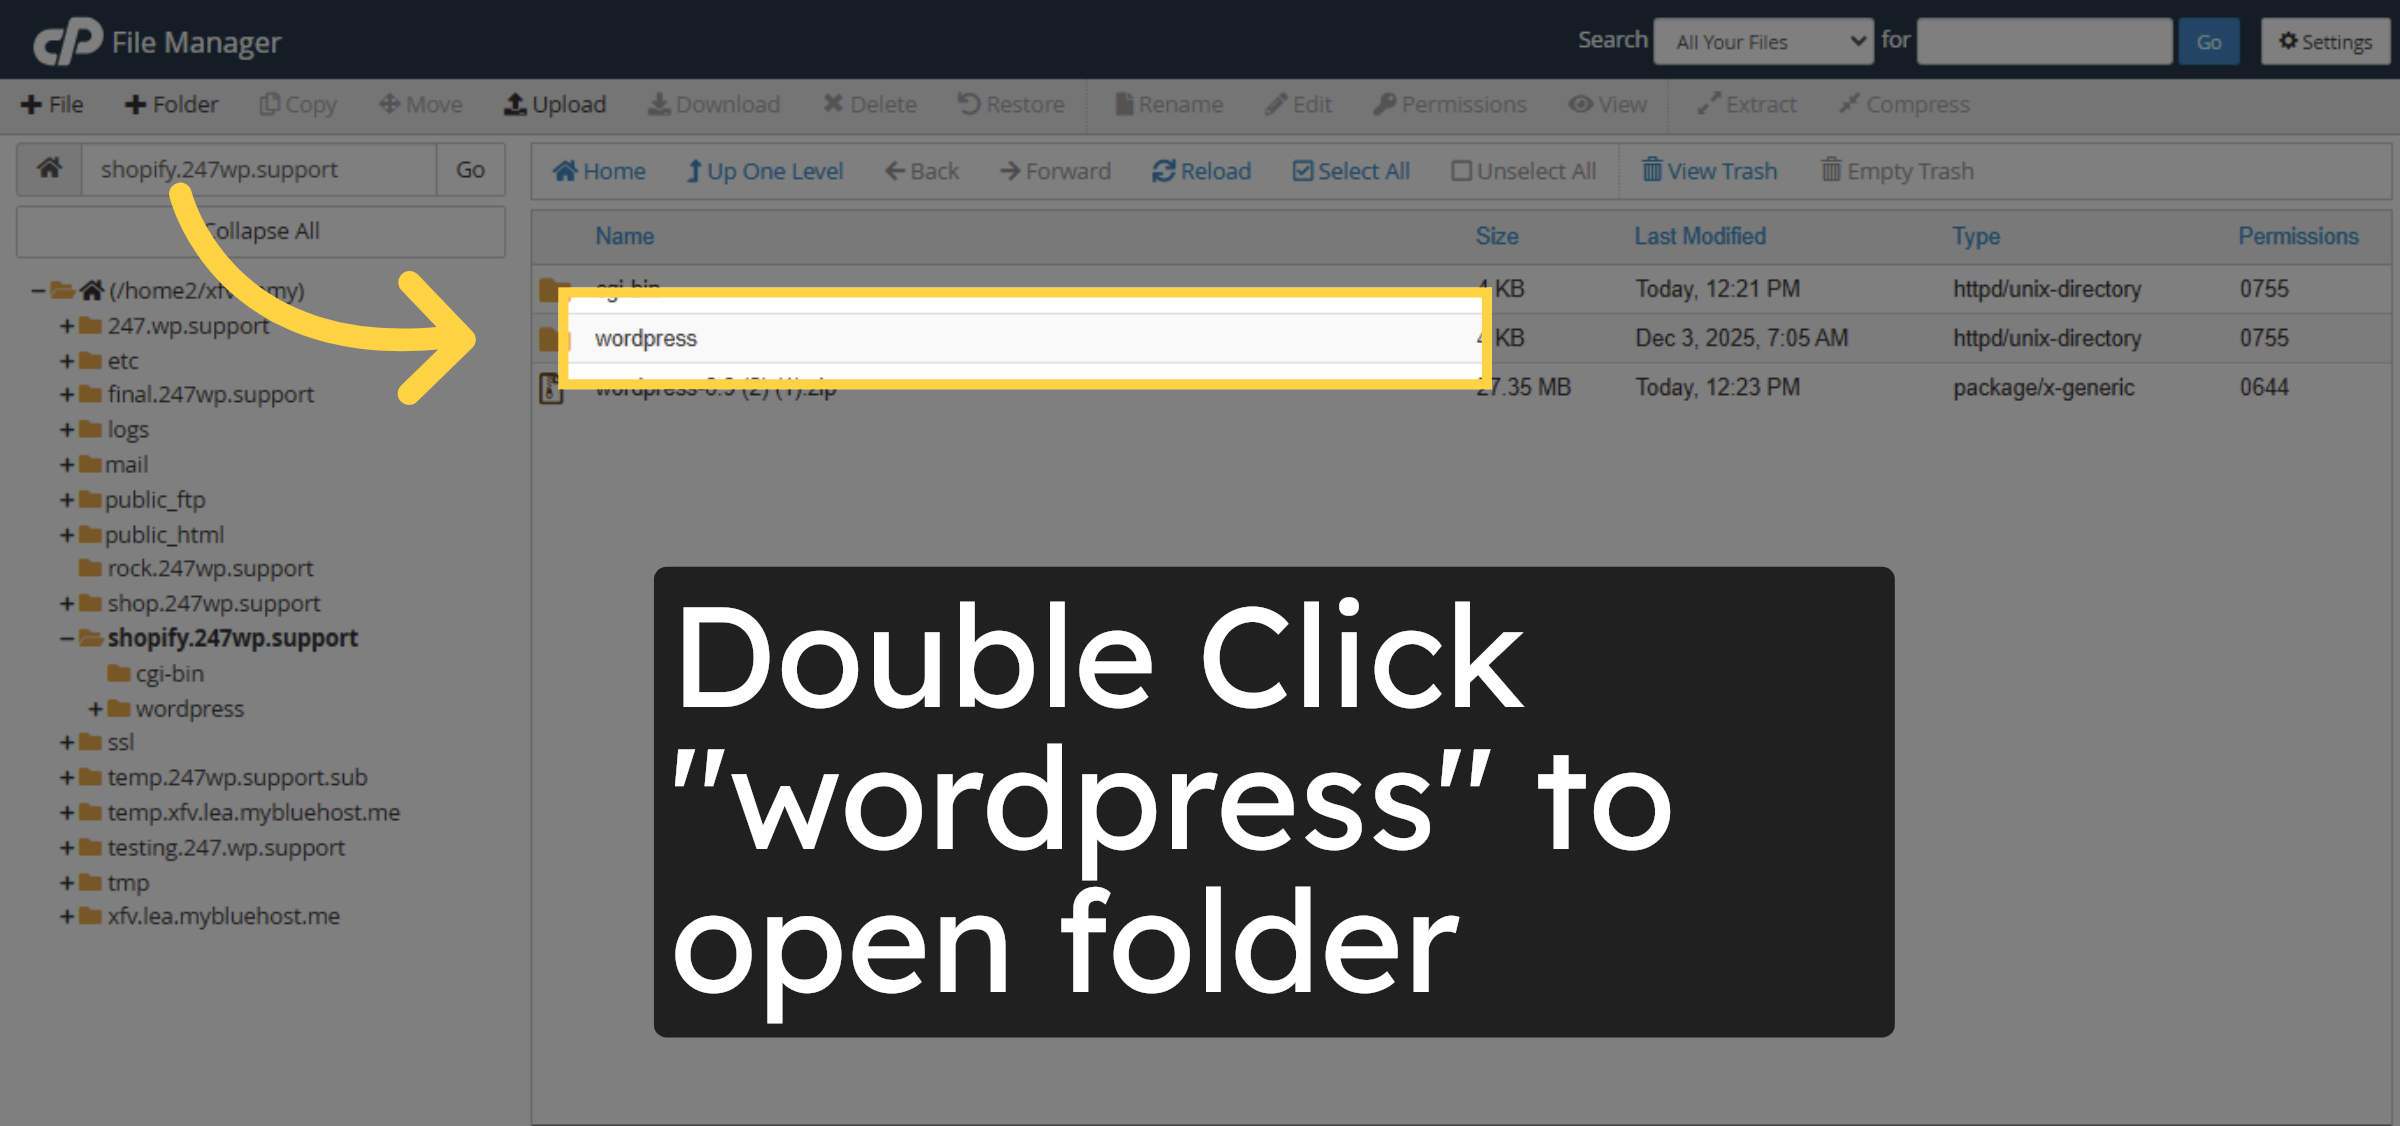
Task: Open the +File menu item
Action: [51, 104]
